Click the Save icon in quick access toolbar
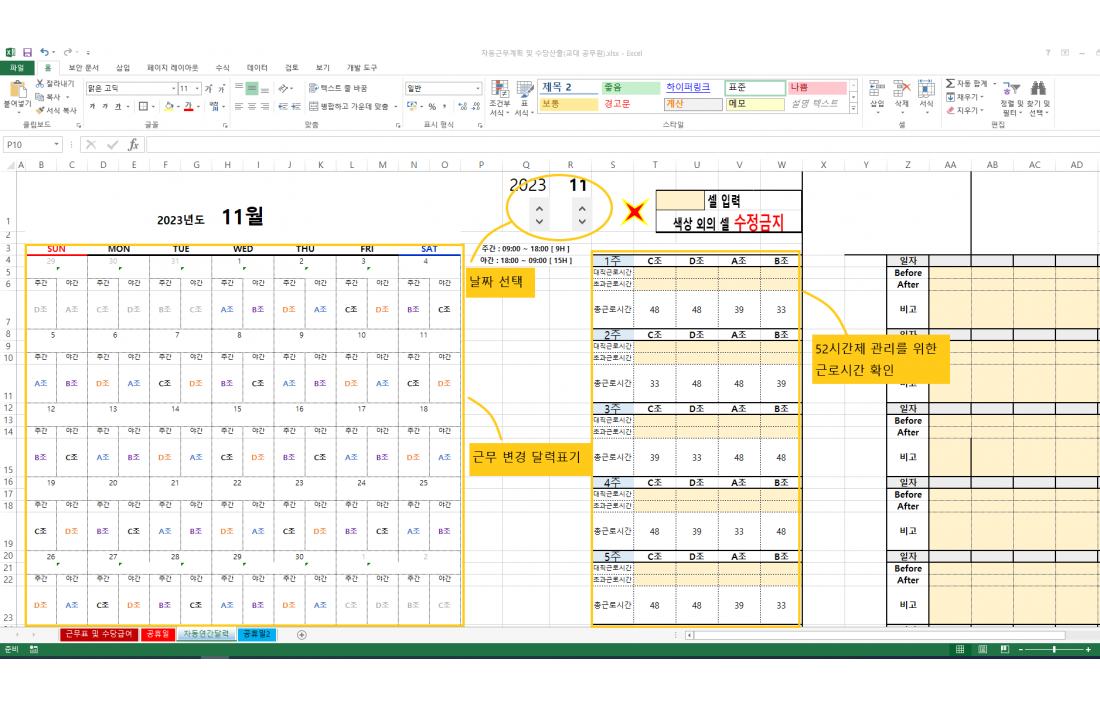The height and width of the screenshot is (705, 1100). [x=27, y=52]
